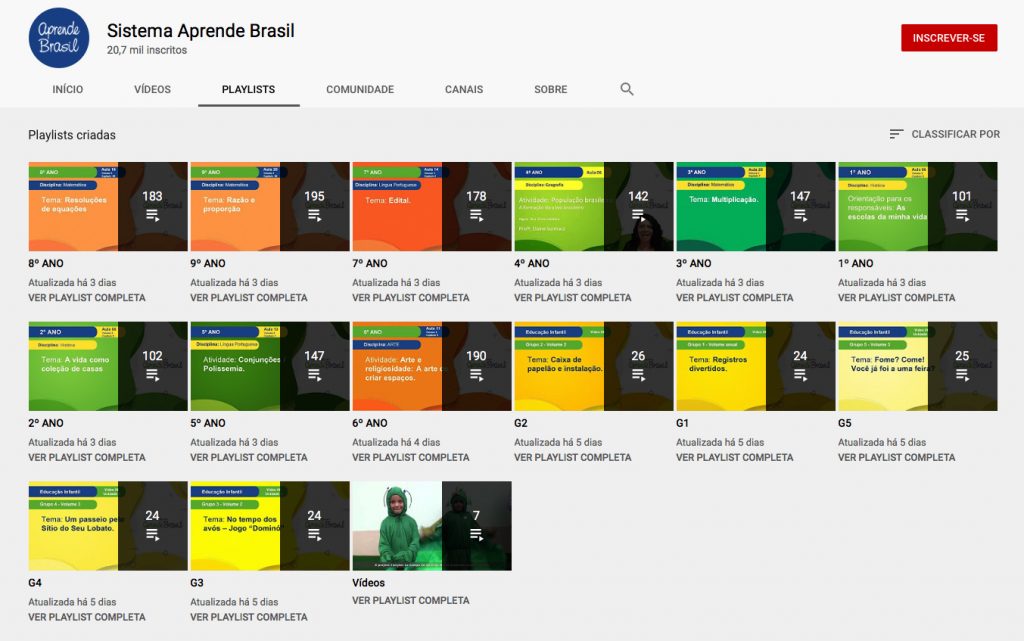Click the Playlists criadas heading

click(72, 135)
